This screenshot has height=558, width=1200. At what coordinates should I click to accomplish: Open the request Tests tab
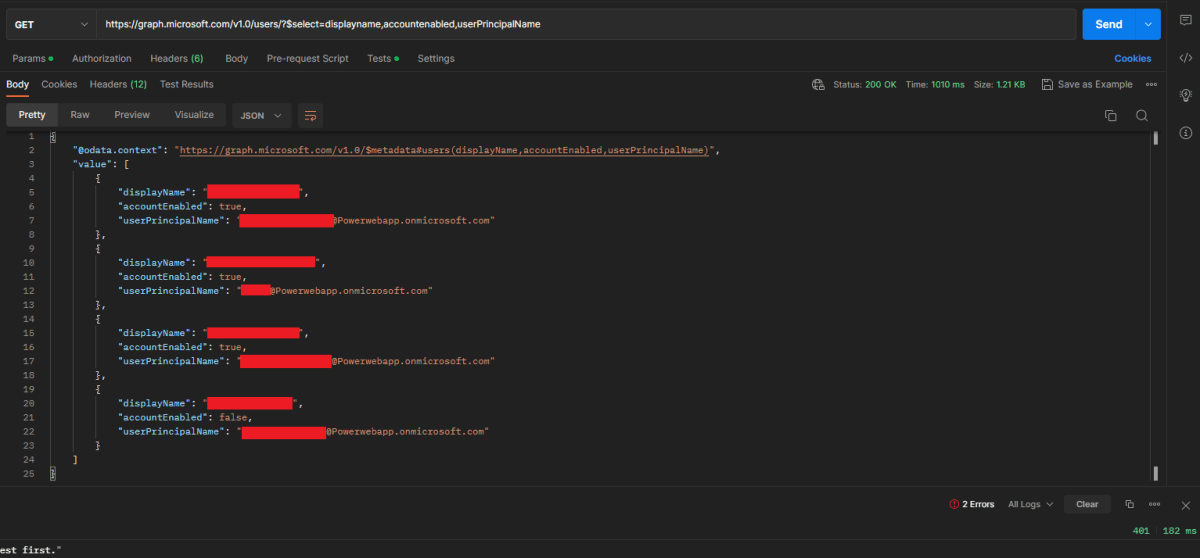point(382,59)
